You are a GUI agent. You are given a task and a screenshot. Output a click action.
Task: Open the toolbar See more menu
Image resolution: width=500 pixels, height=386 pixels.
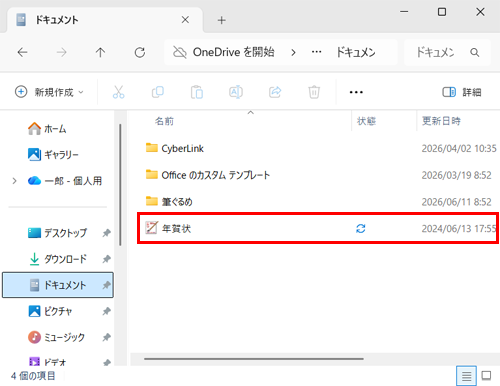tap(356, 92)
